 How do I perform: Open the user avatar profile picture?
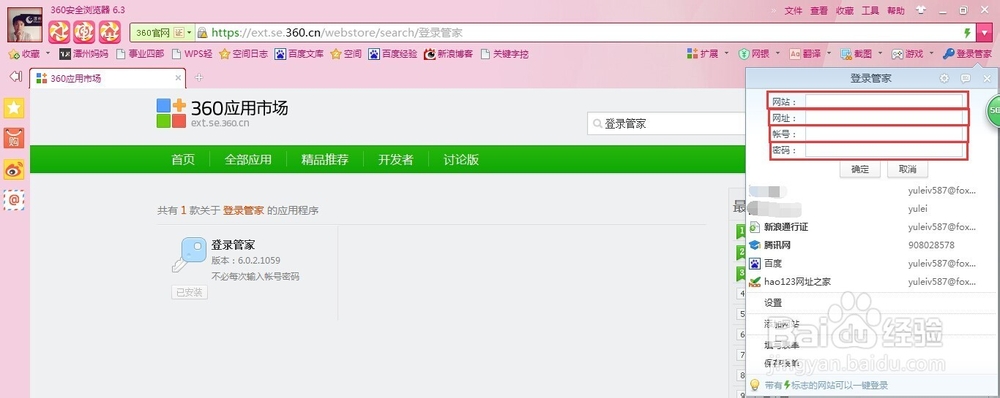[25, 24]
